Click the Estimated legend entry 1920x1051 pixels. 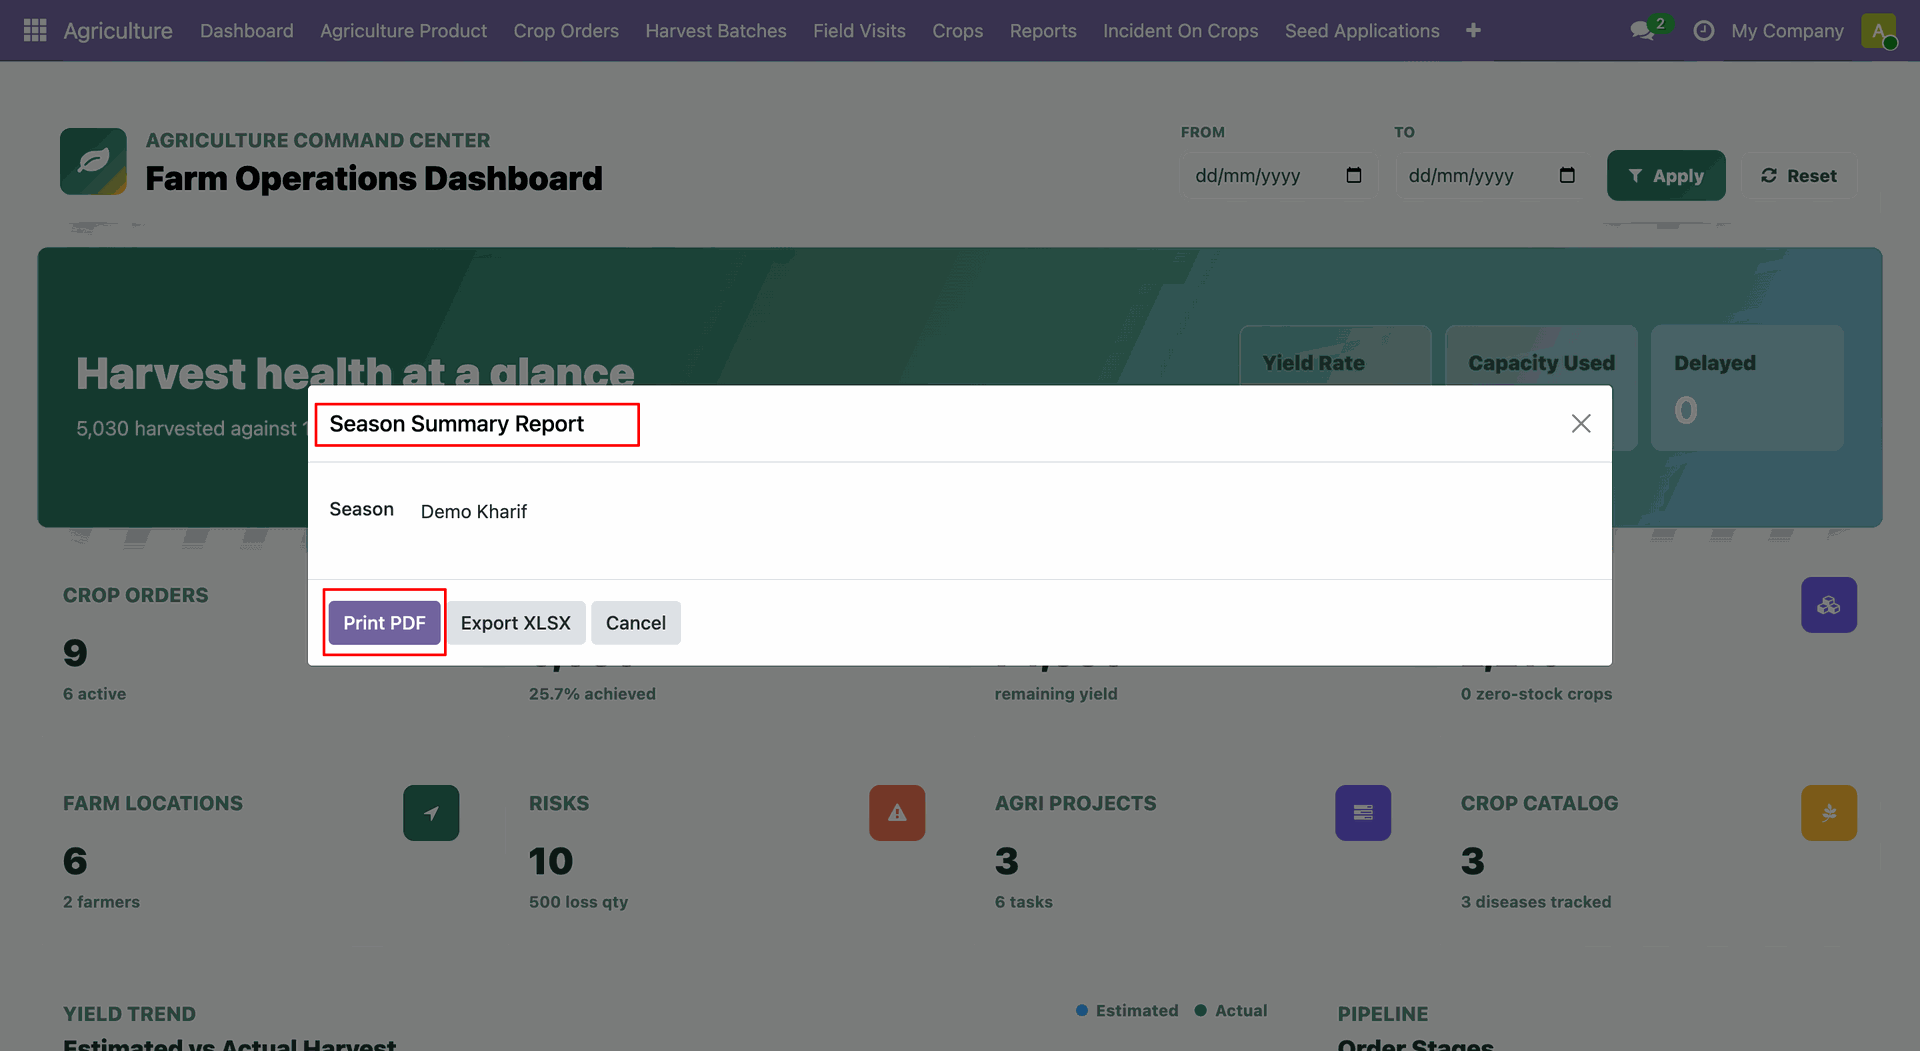coord(1127,1011)
